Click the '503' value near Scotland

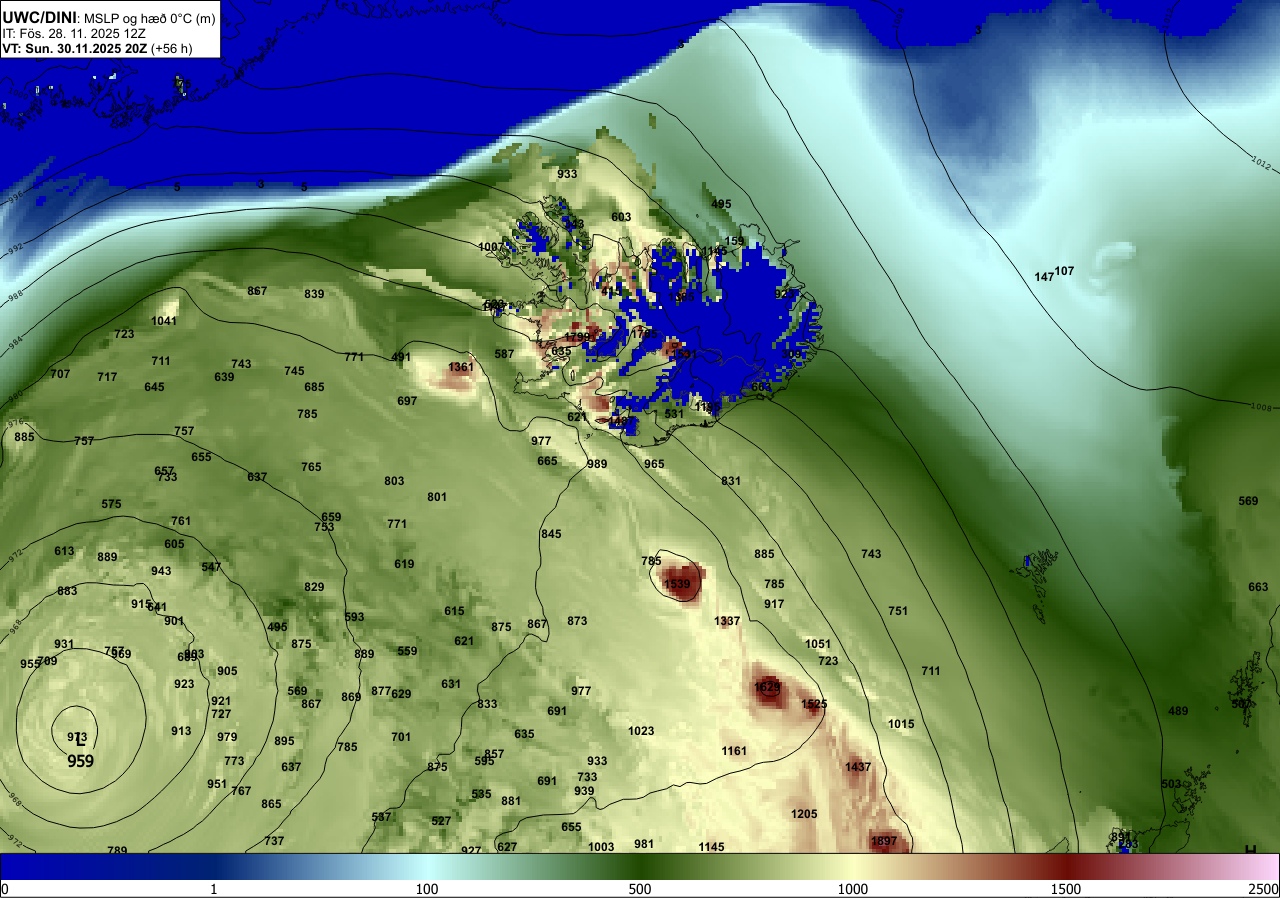coord(1171,784)
